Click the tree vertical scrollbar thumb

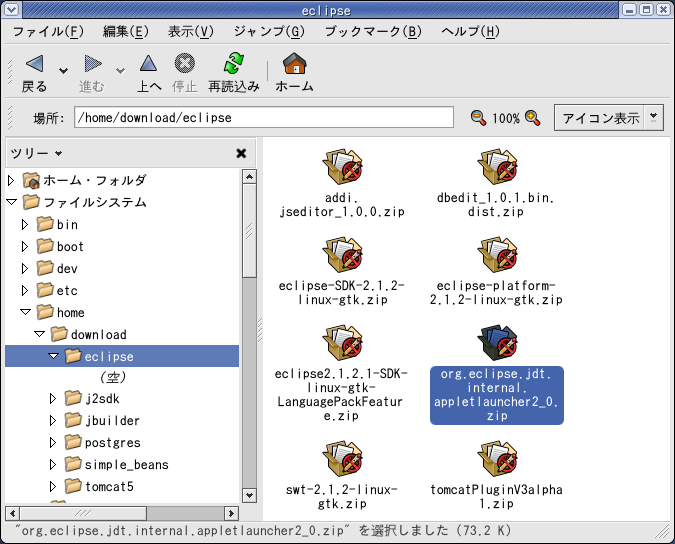pyautogui.click(x=249, y=231)
